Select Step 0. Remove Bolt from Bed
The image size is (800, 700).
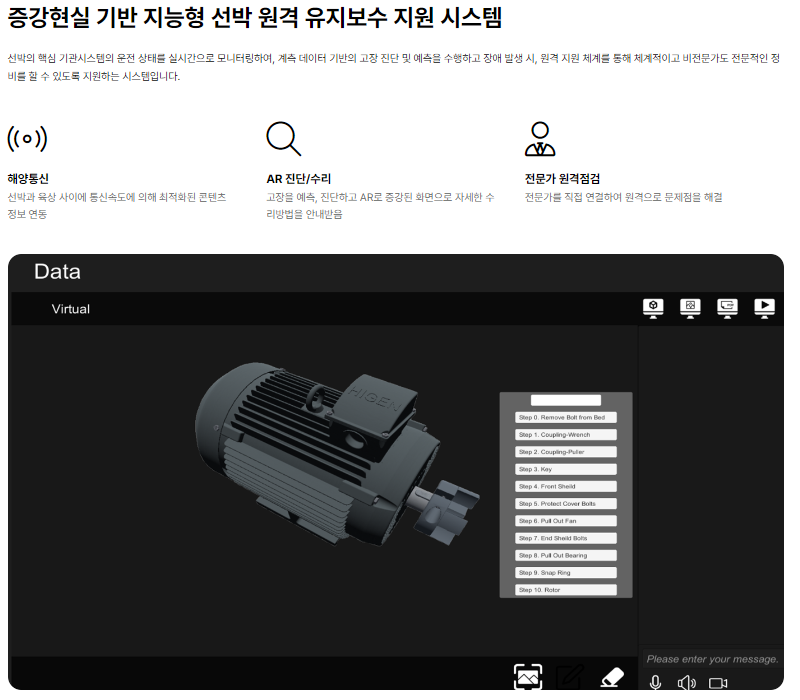click(x=566, y=417)
